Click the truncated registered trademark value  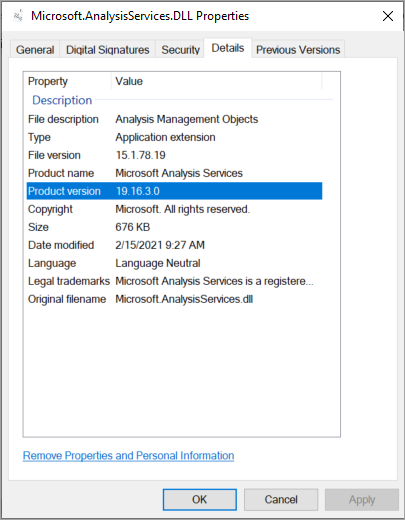pos(214,281)
